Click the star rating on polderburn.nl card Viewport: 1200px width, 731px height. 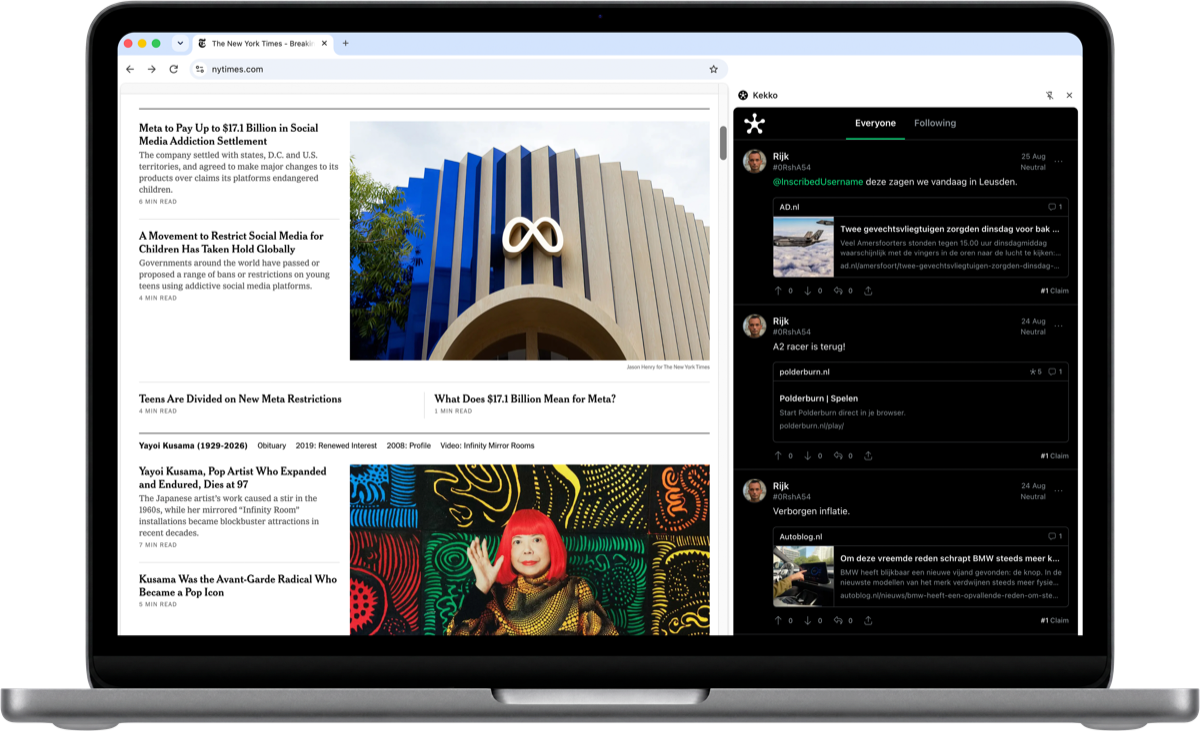1035,372
